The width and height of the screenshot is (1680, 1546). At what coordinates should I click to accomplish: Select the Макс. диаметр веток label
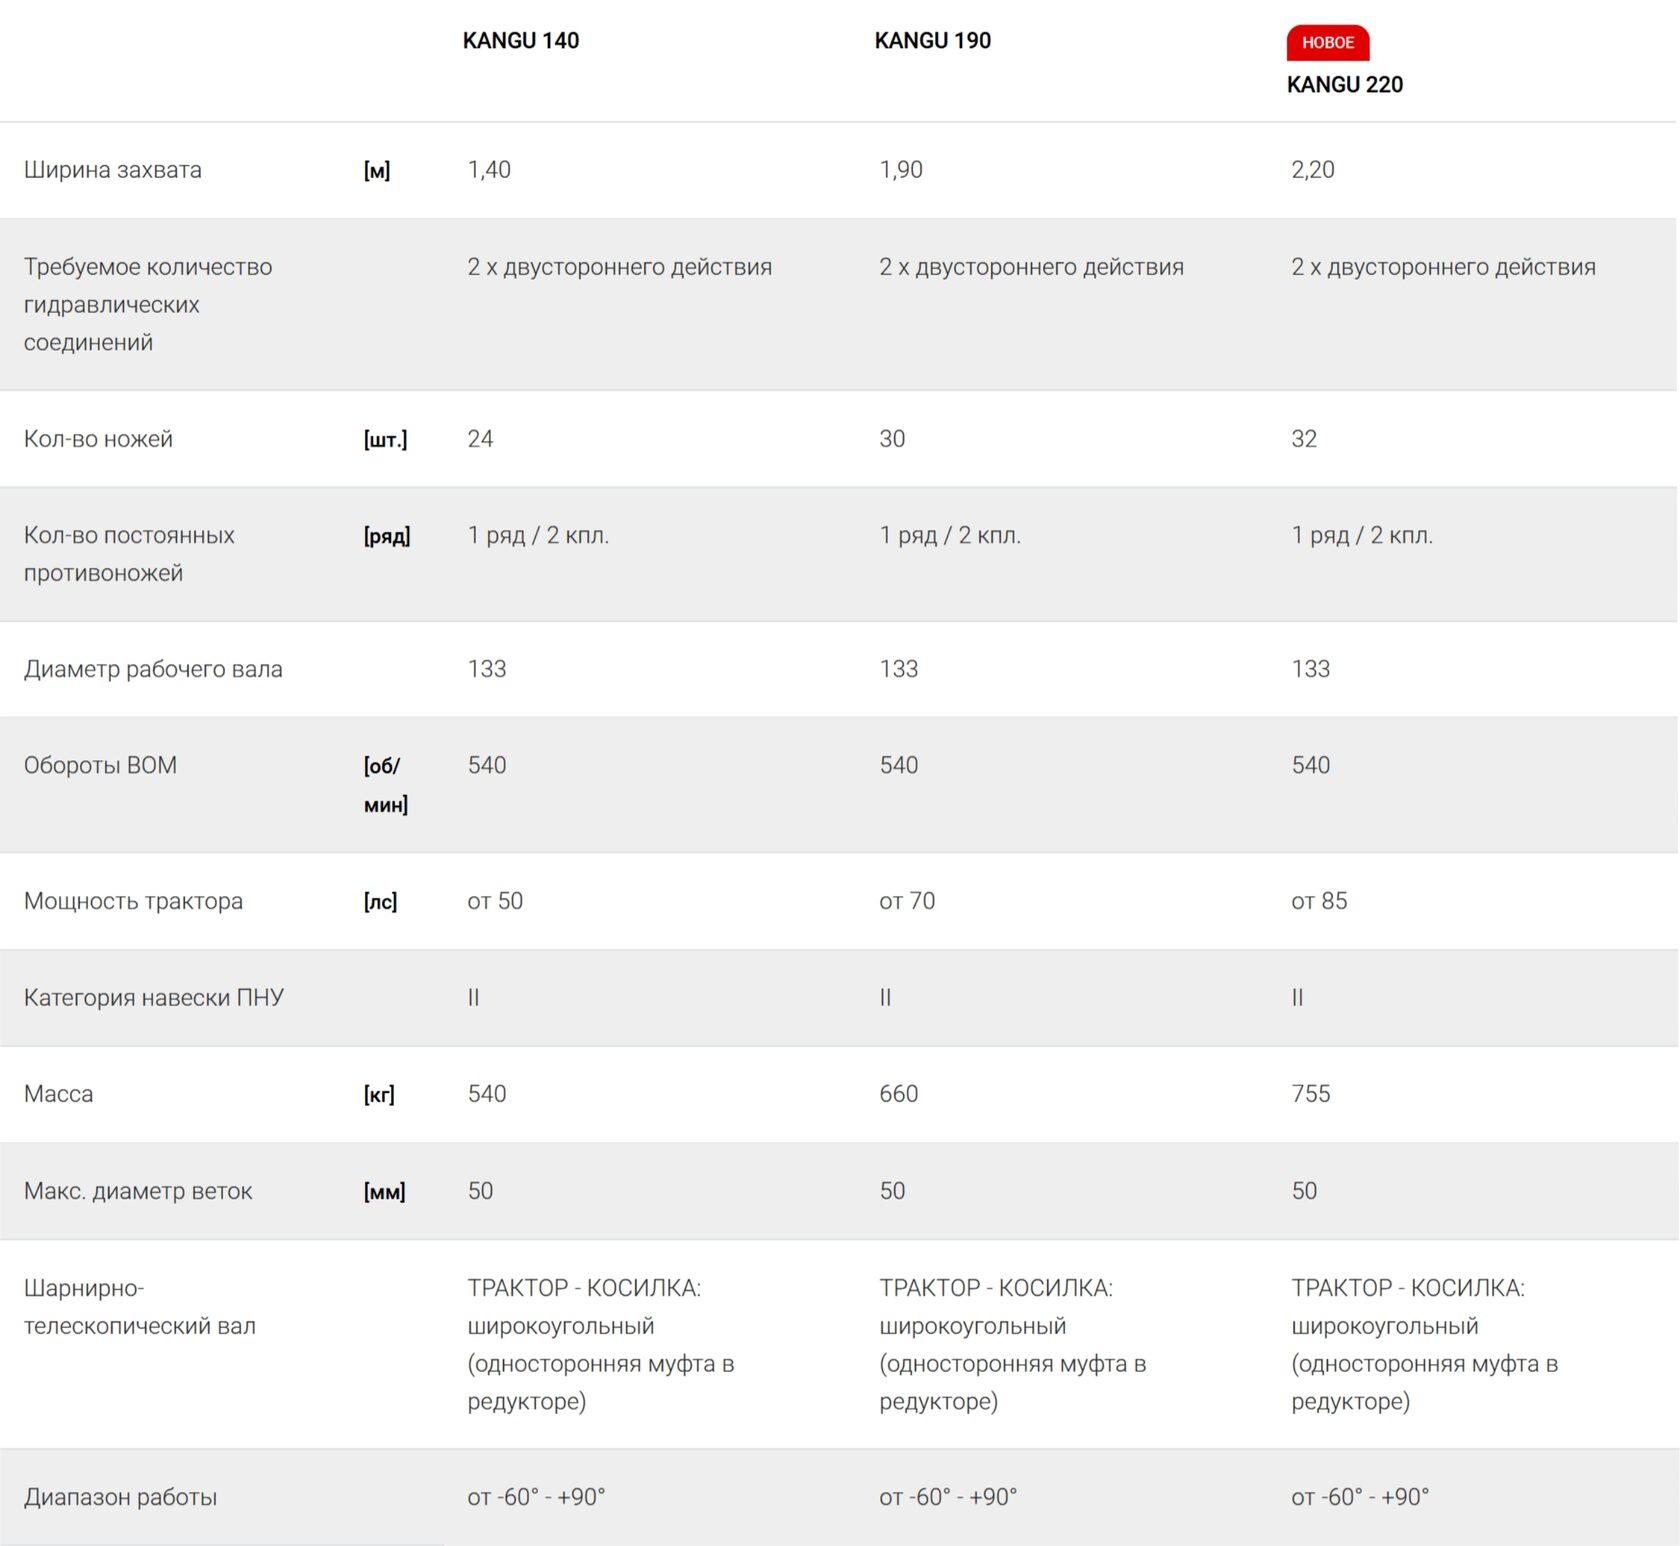[x=138, y=1191]
